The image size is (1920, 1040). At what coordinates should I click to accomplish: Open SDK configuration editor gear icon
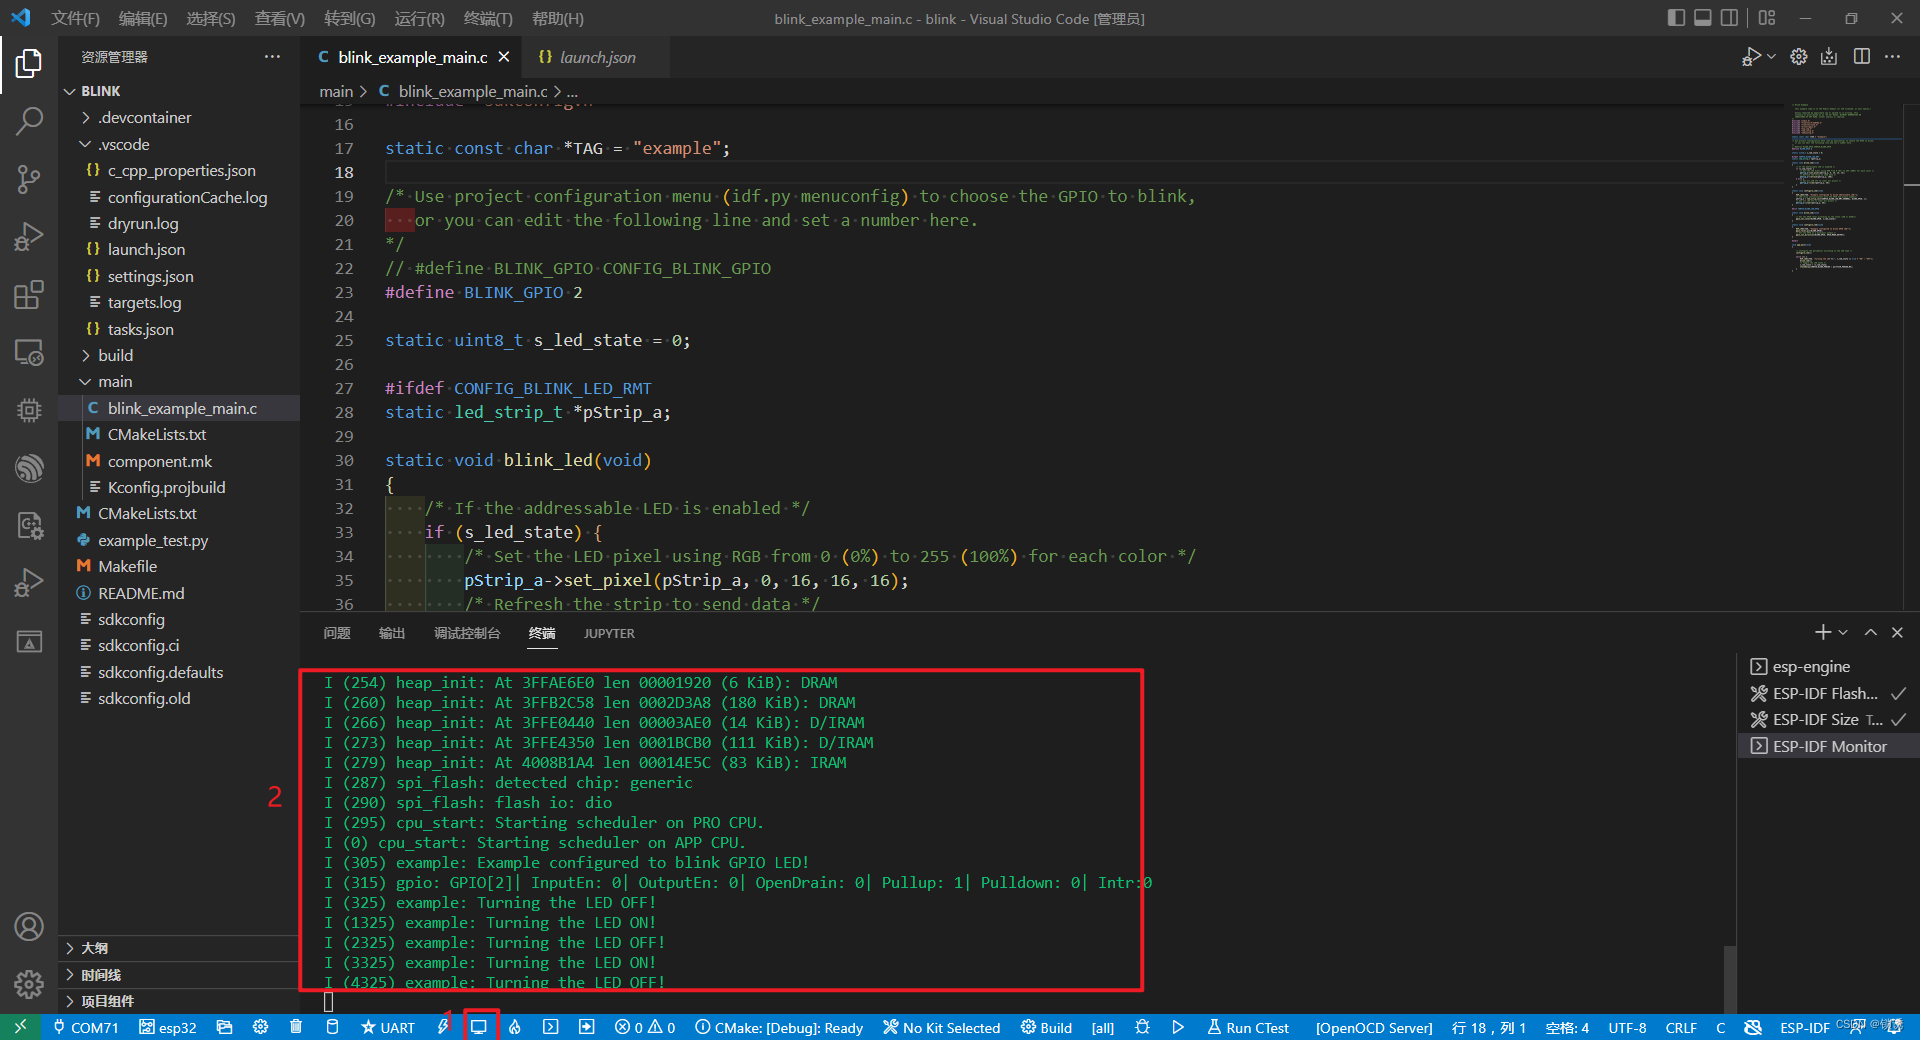(260, 1027)
